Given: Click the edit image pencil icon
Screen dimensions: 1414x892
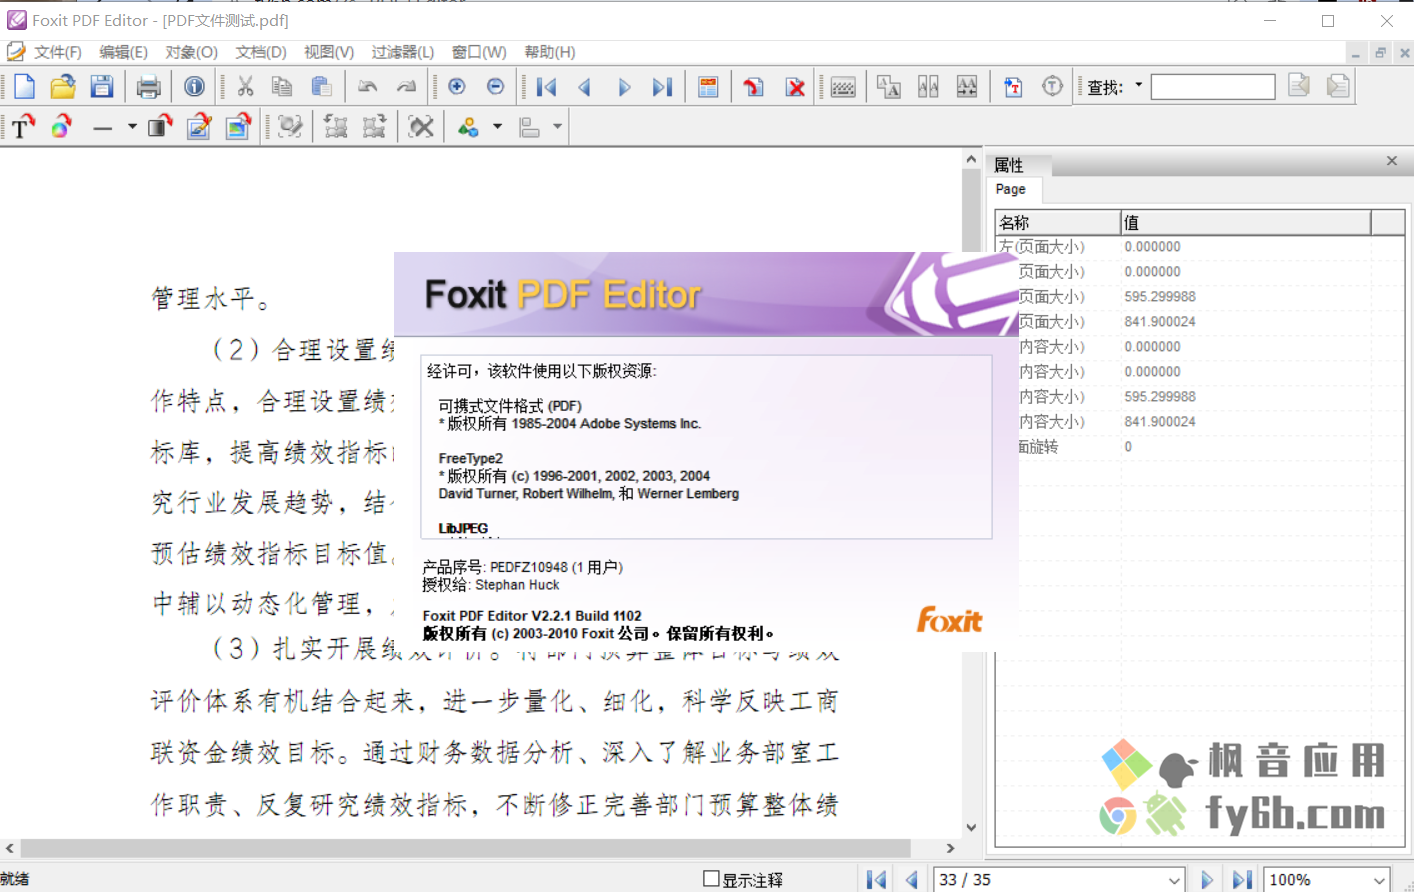Looking at the screenshot, I should 199,127.
